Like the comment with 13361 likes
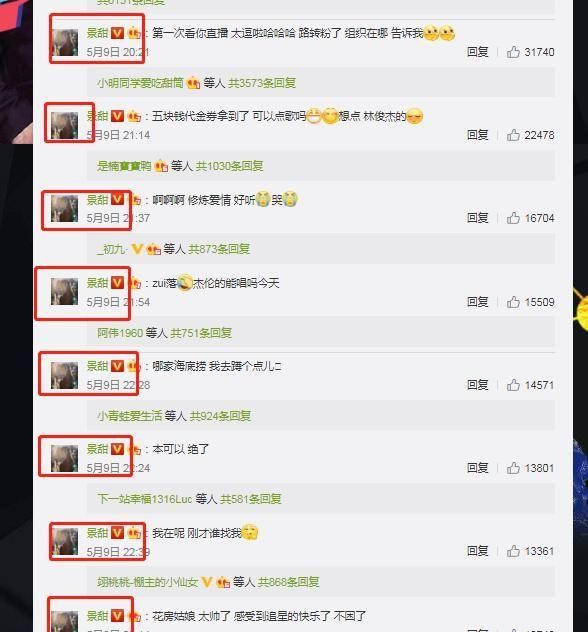 click(x=513, y=551)
